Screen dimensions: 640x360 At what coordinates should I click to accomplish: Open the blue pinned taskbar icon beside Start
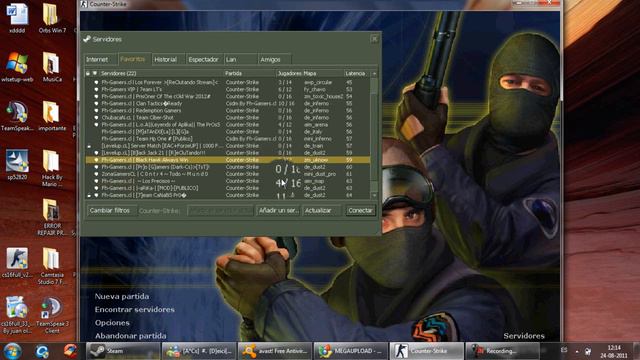coord(42,351)
